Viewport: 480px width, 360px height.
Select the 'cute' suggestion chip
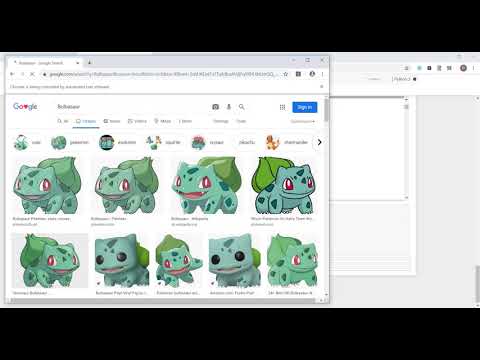27,142
